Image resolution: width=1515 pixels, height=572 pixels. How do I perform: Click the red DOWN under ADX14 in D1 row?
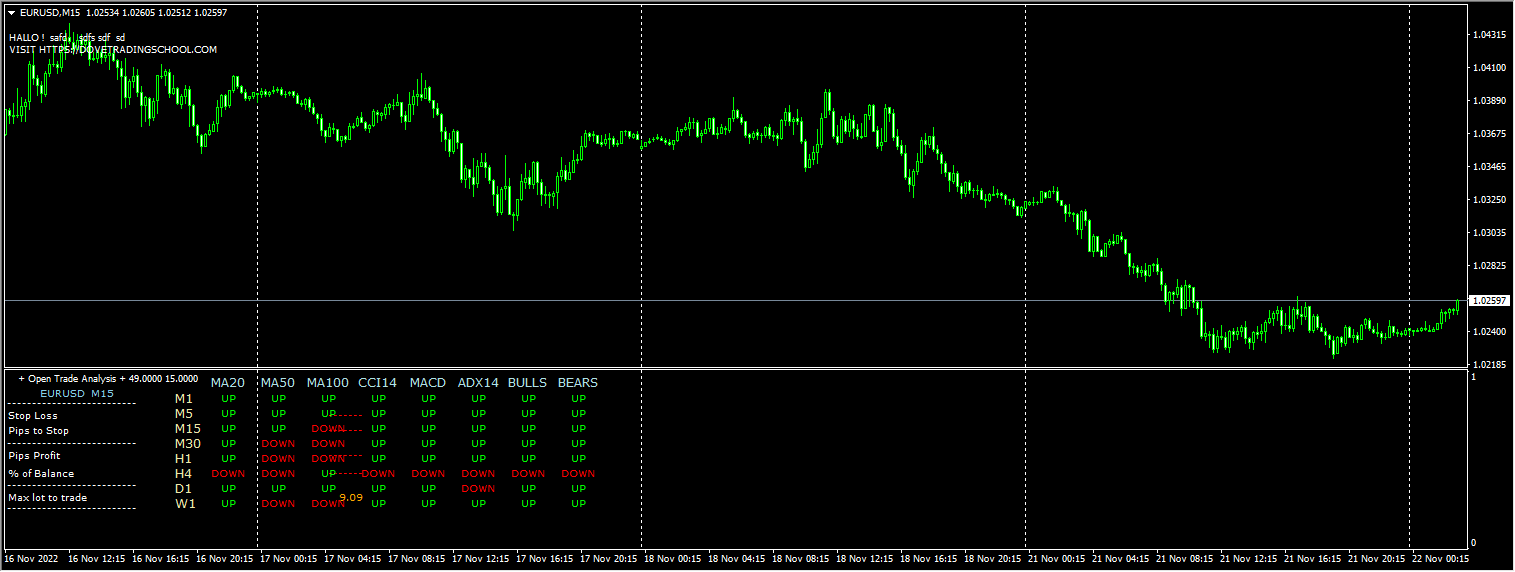coord(478,489)
